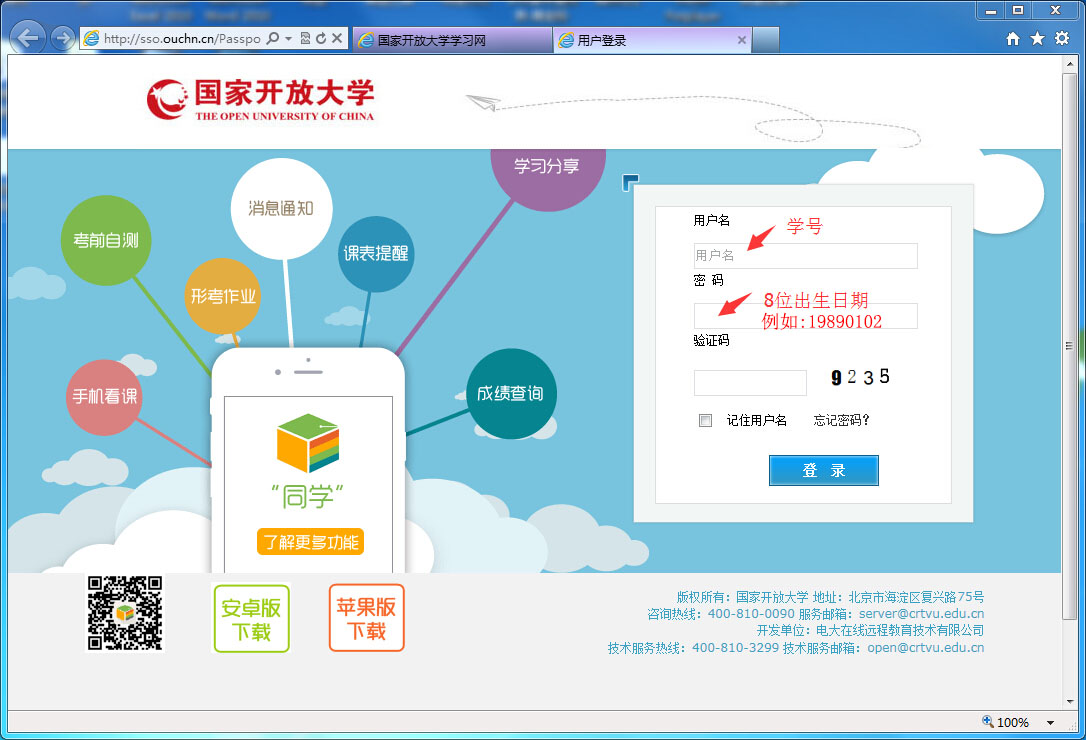Enable the 记住用户名 checkbox
This screenshot has height=740, width=1086.
705,420
